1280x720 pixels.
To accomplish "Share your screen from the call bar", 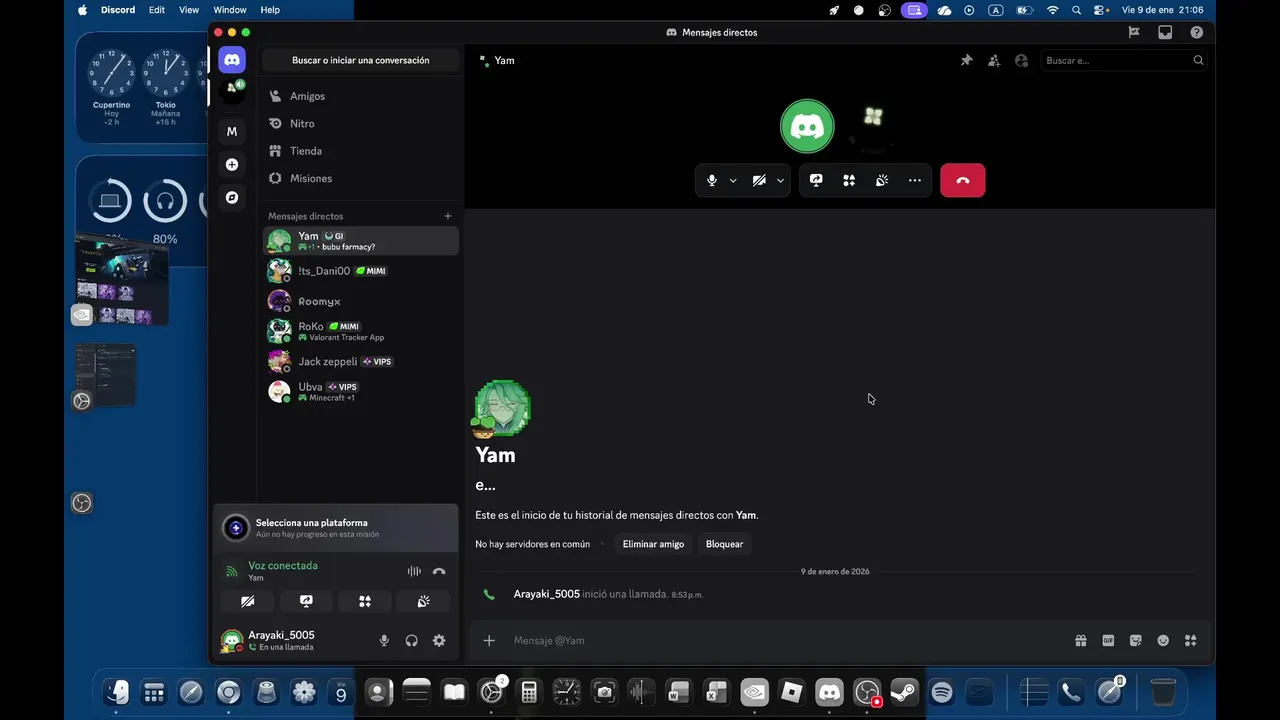I will [x=816, y=180].
